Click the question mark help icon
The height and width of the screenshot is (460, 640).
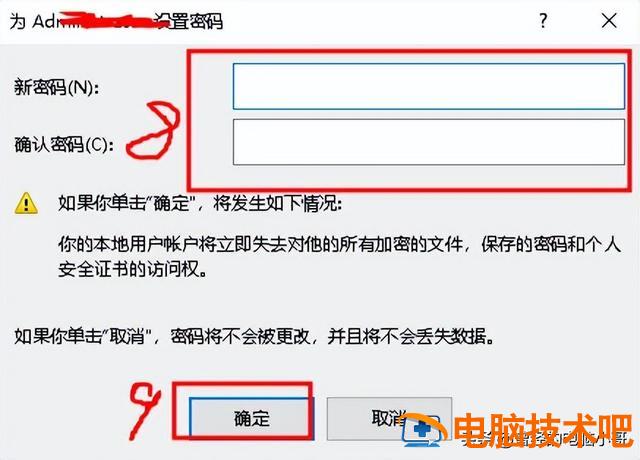coord(543,20)
